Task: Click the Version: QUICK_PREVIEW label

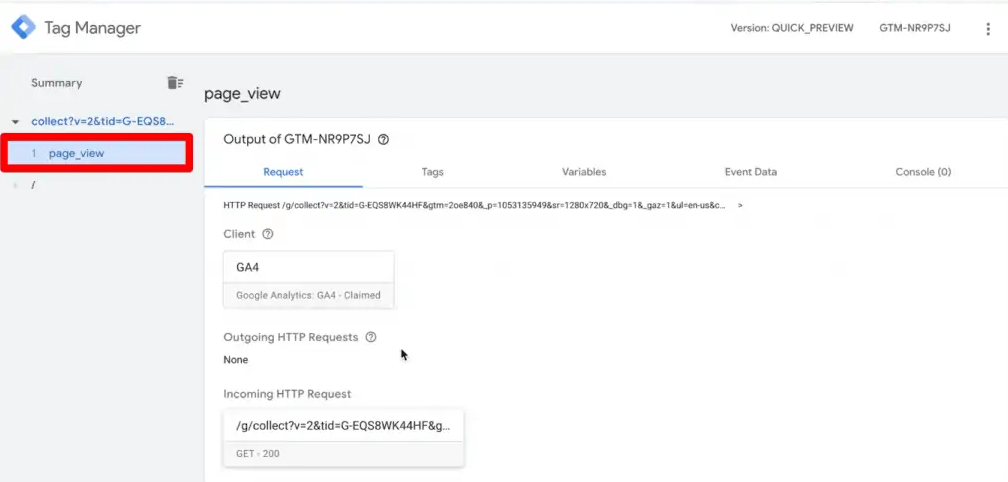Action: (792, 28)
